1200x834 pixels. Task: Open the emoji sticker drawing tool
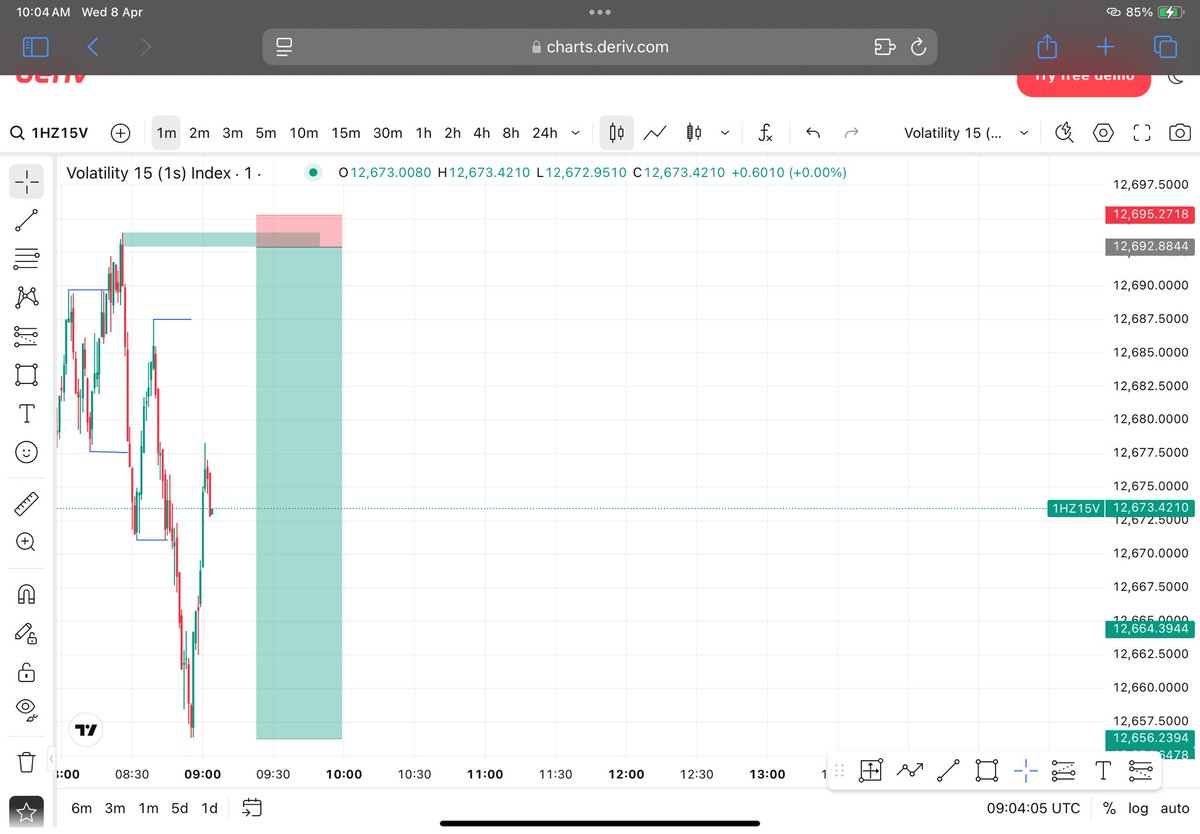pyautogui.click(x=26, y=452)
